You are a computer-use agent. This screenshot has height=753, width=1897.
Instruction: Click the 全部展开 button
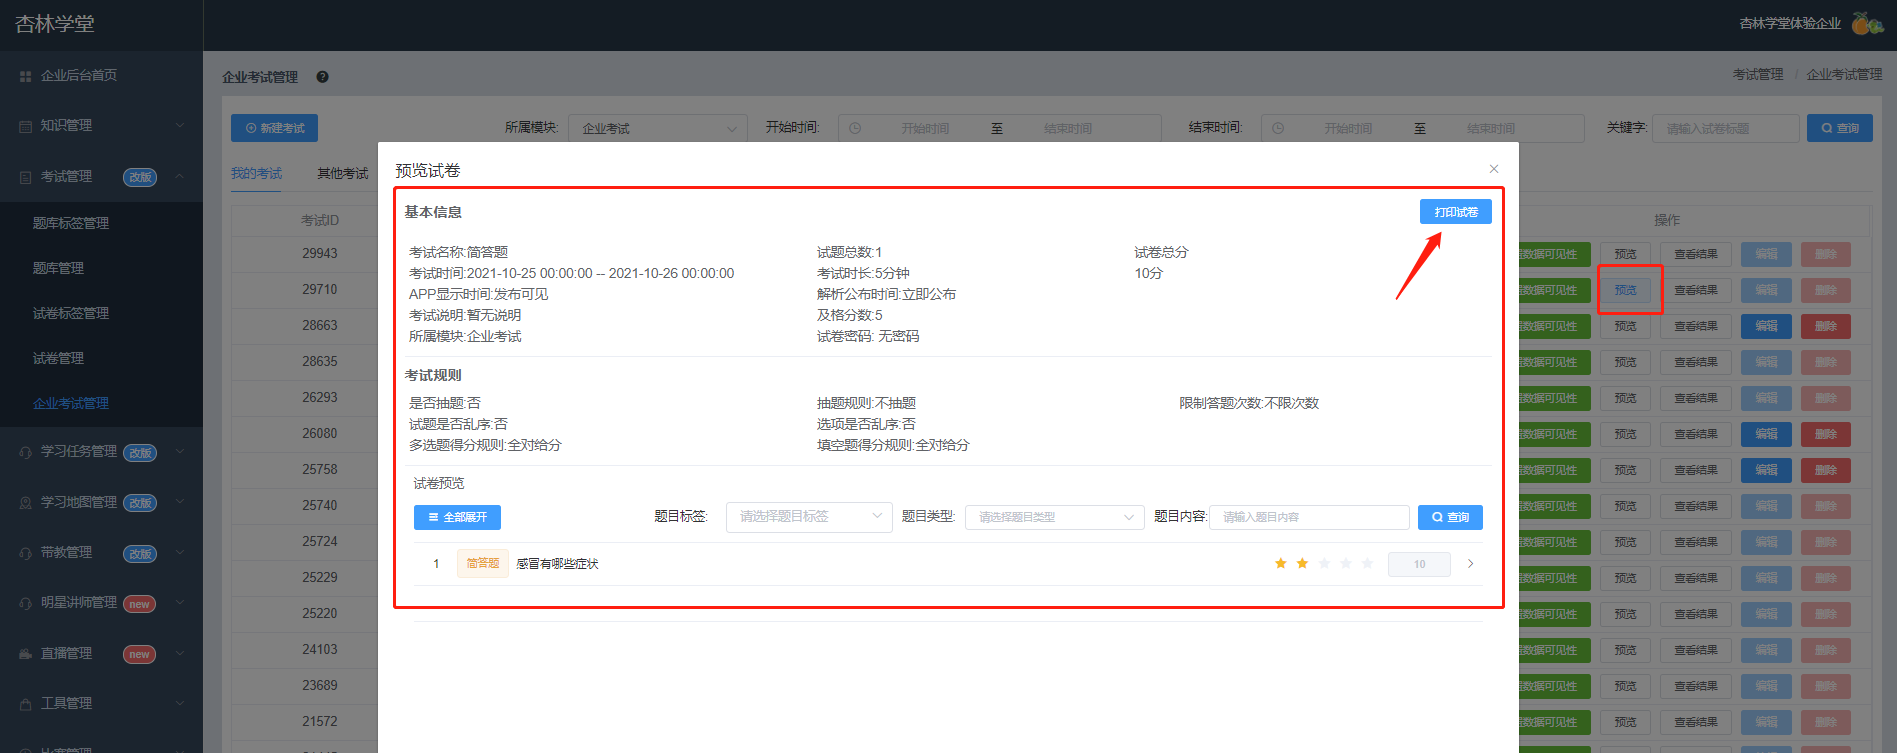(x=457, y=517)
